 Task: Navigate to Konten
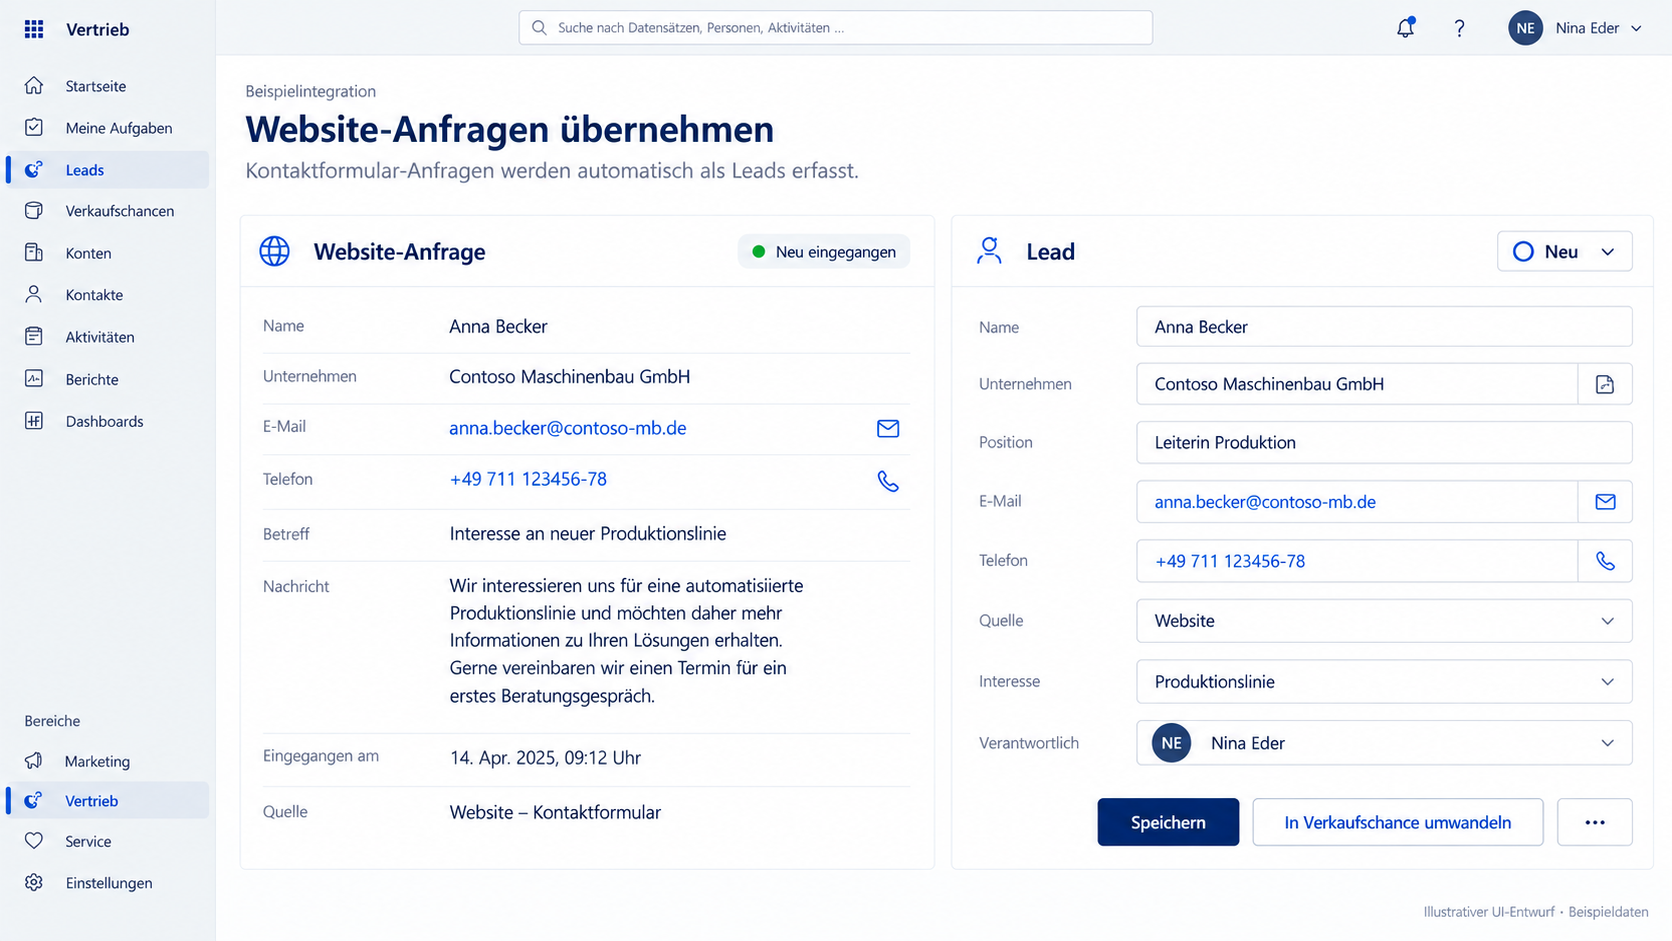pyautogui.click(x=108, y=253)
